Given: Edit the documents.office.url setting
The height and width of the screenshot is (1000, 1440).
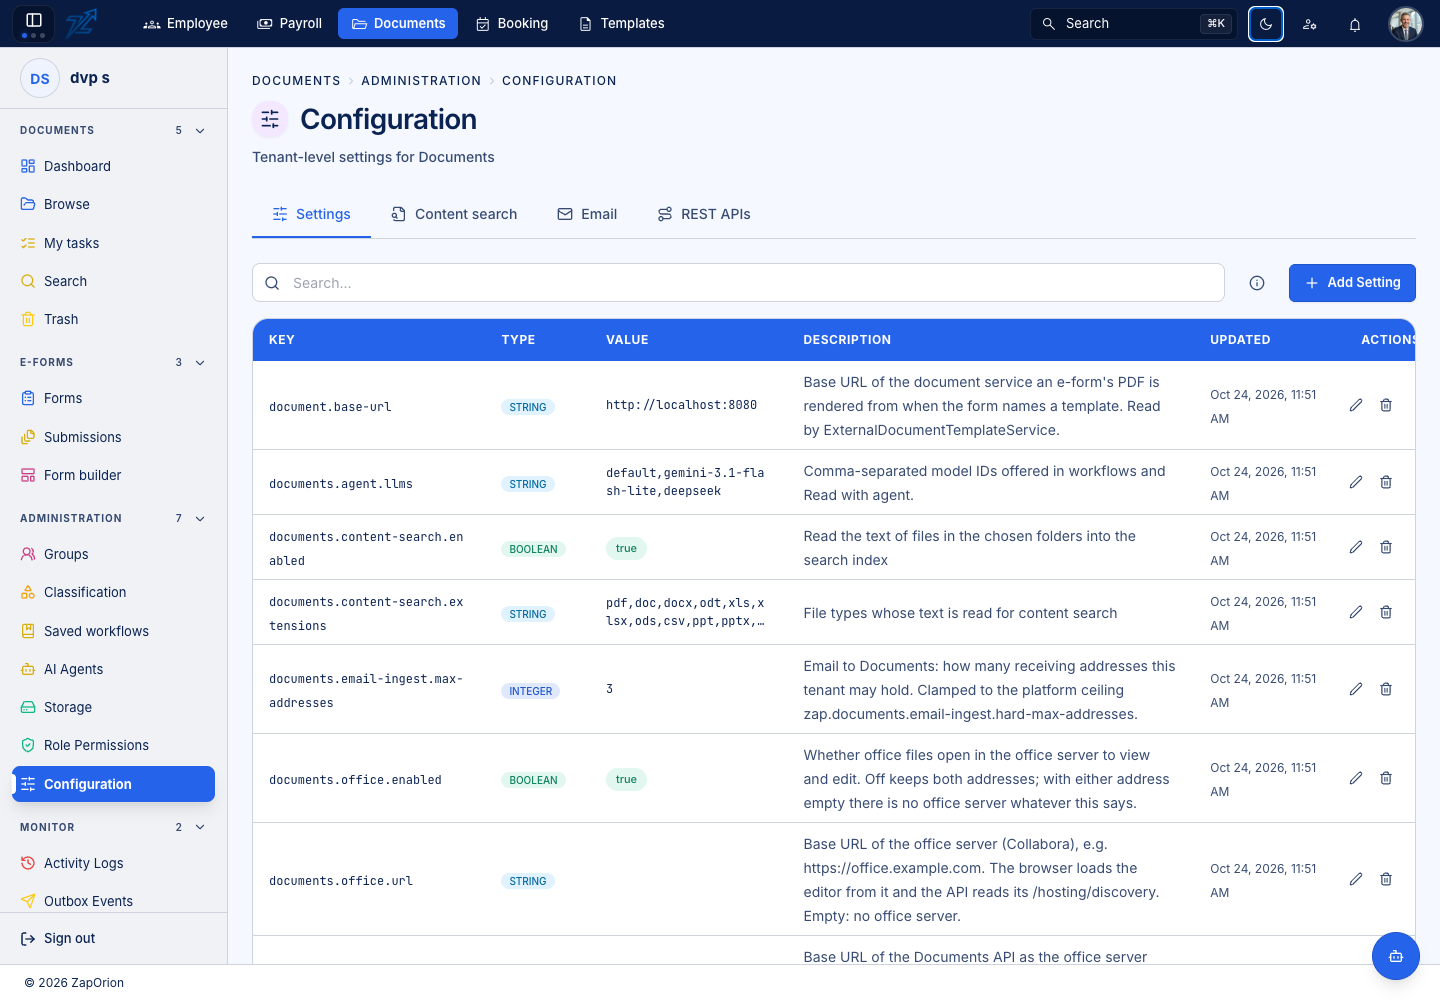Looking at the screenshot, I should tap(1356, 879).
